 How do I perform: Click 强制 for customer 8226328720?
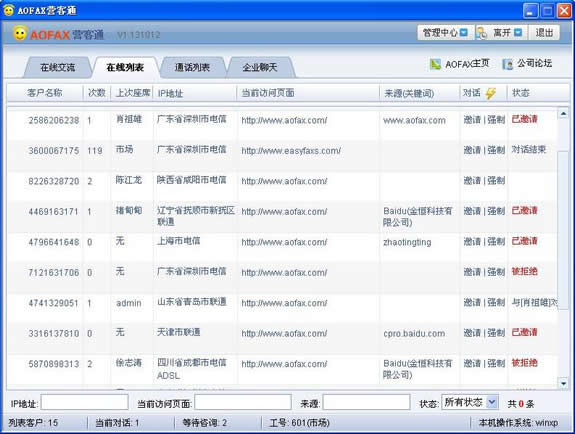click(x=496, y=180)
